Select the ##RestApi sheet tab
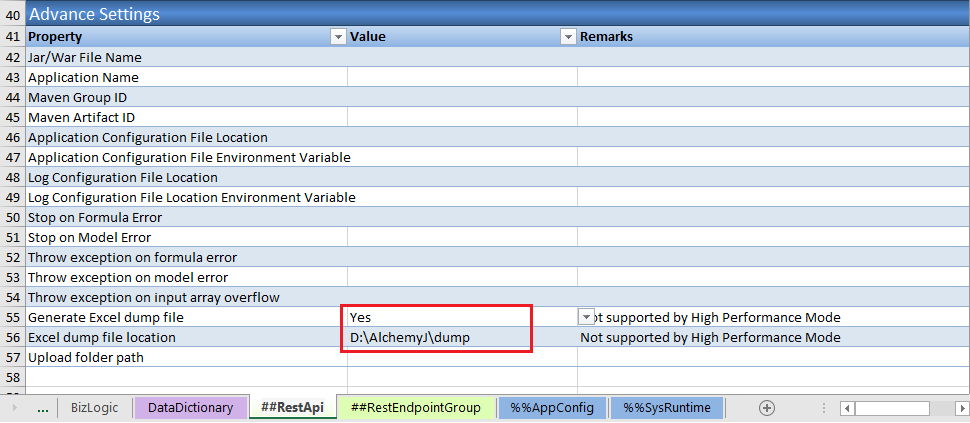The image size is (970, 423). point(292,408)
